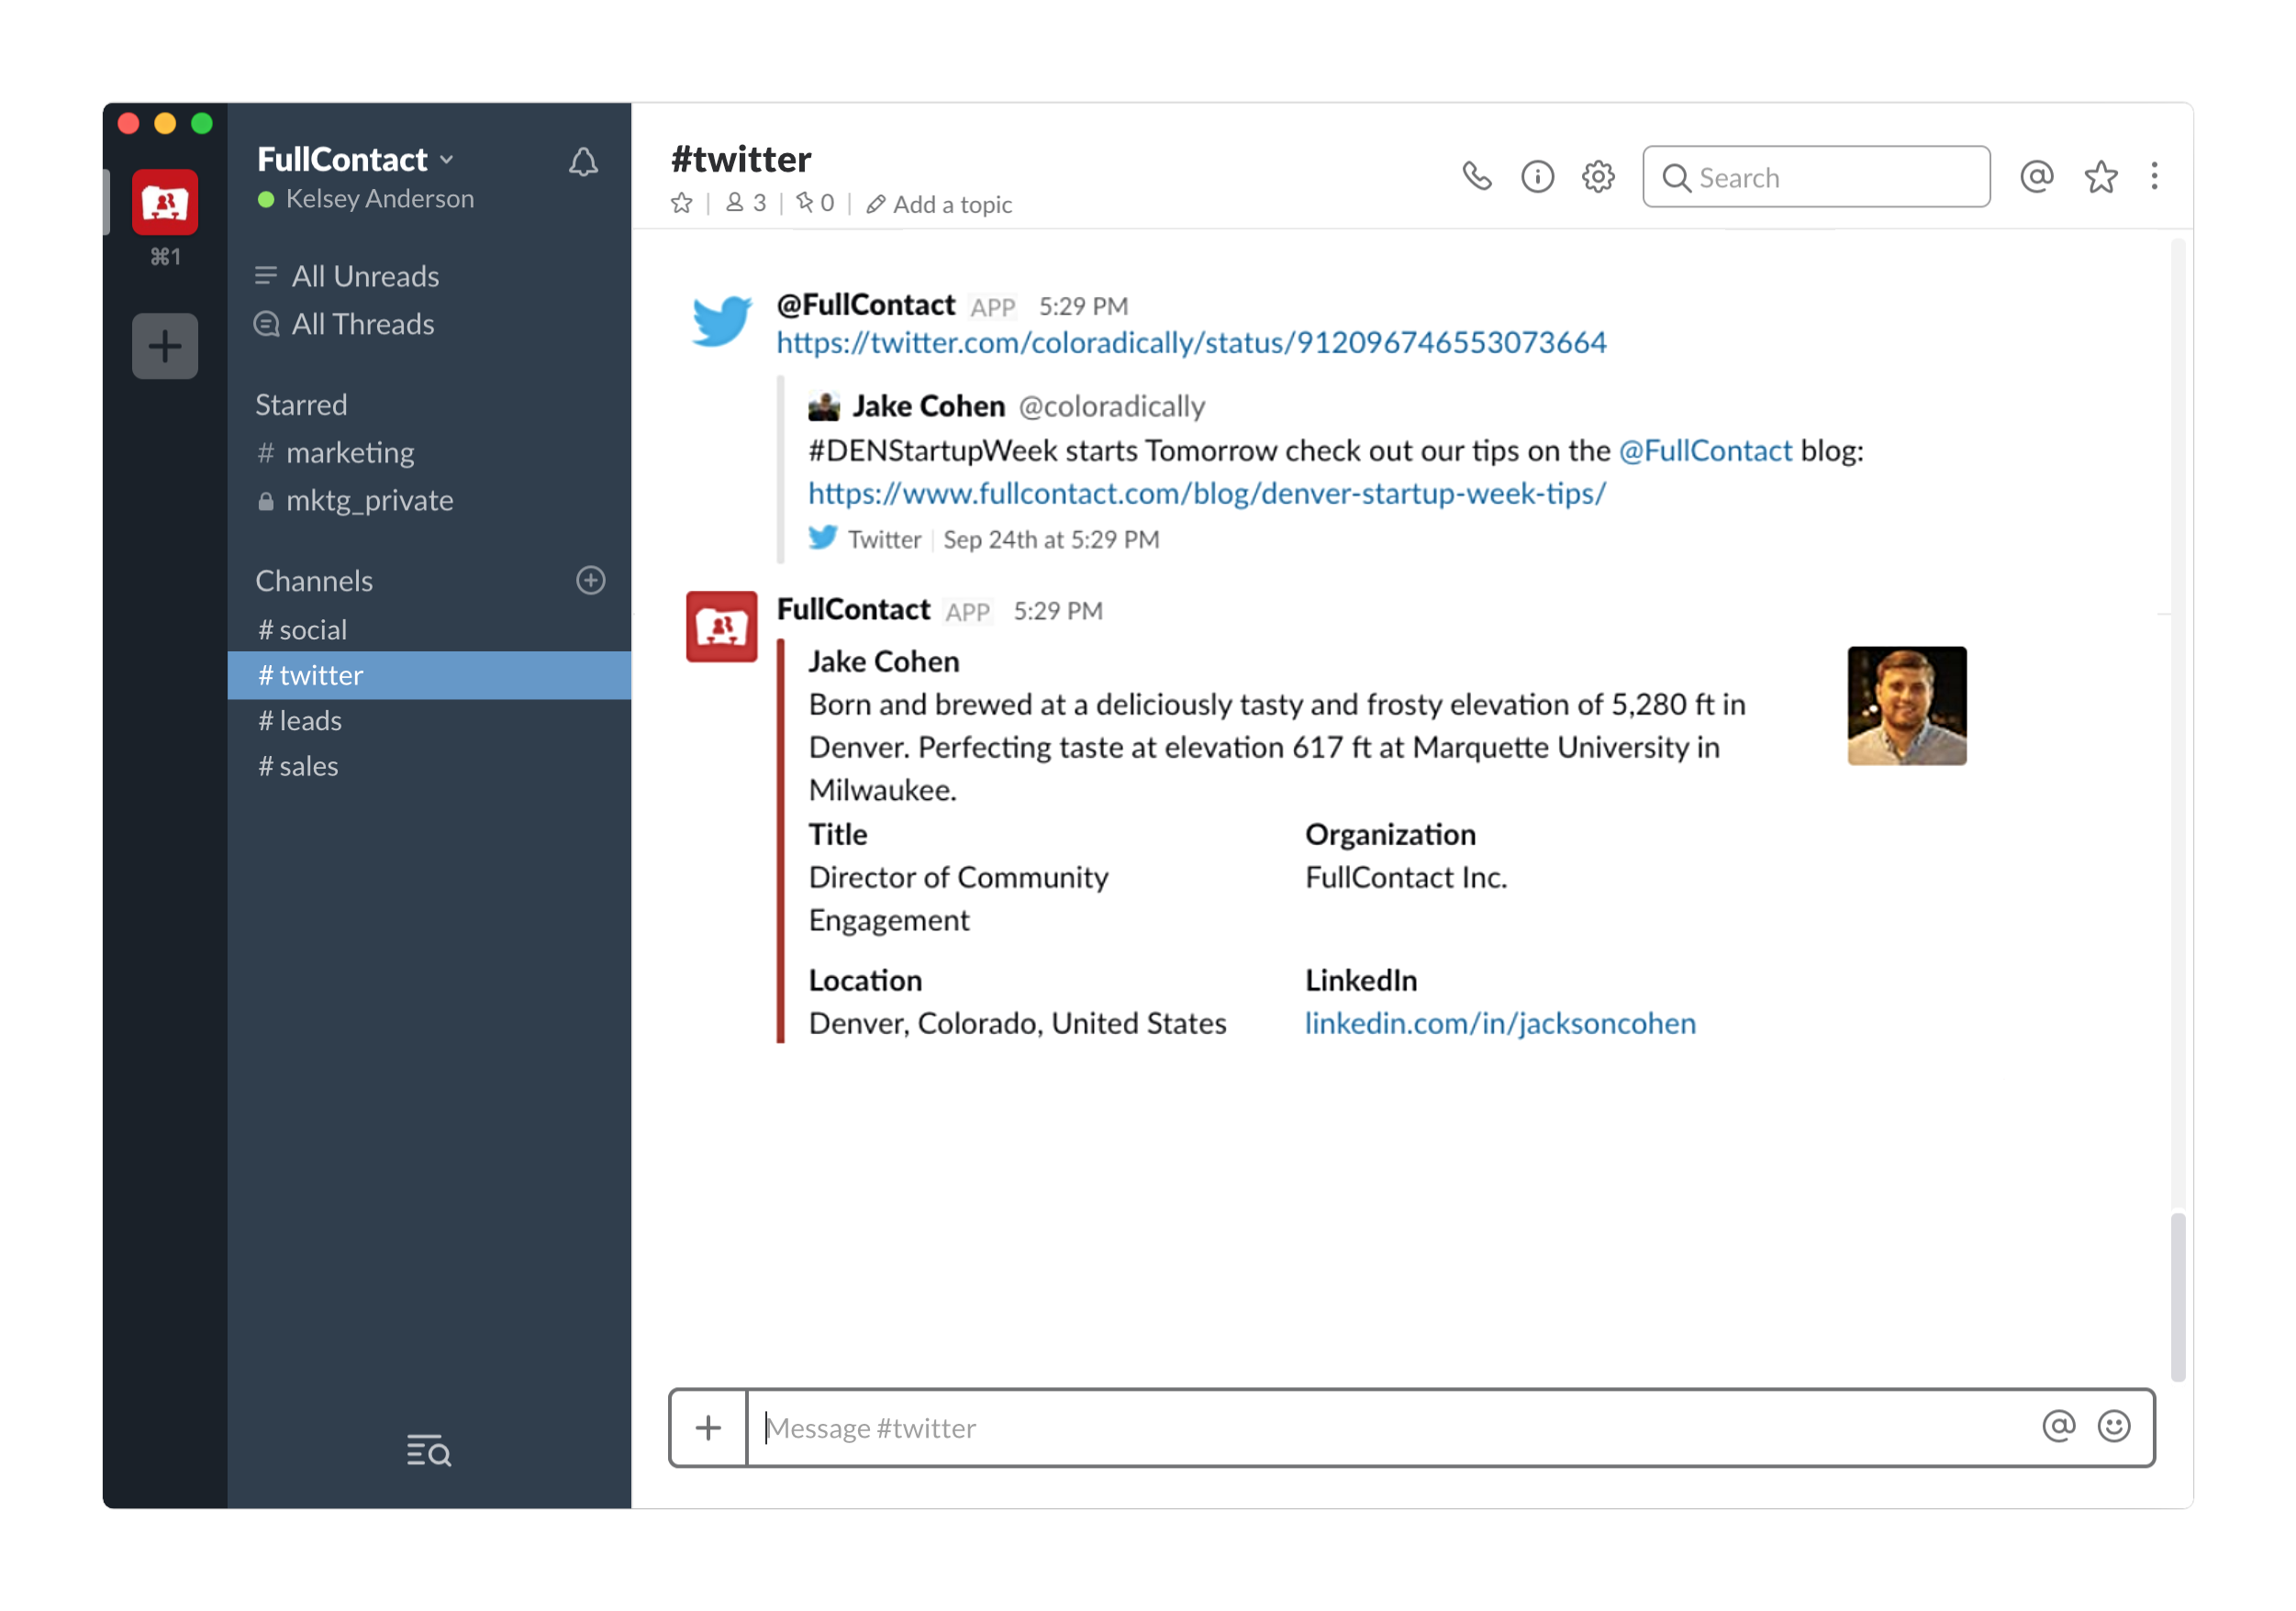The width and height of the screenshot is (2296, 1611).
Task: Open emoji picker in message box
Action: [x=2113, y=1426]
